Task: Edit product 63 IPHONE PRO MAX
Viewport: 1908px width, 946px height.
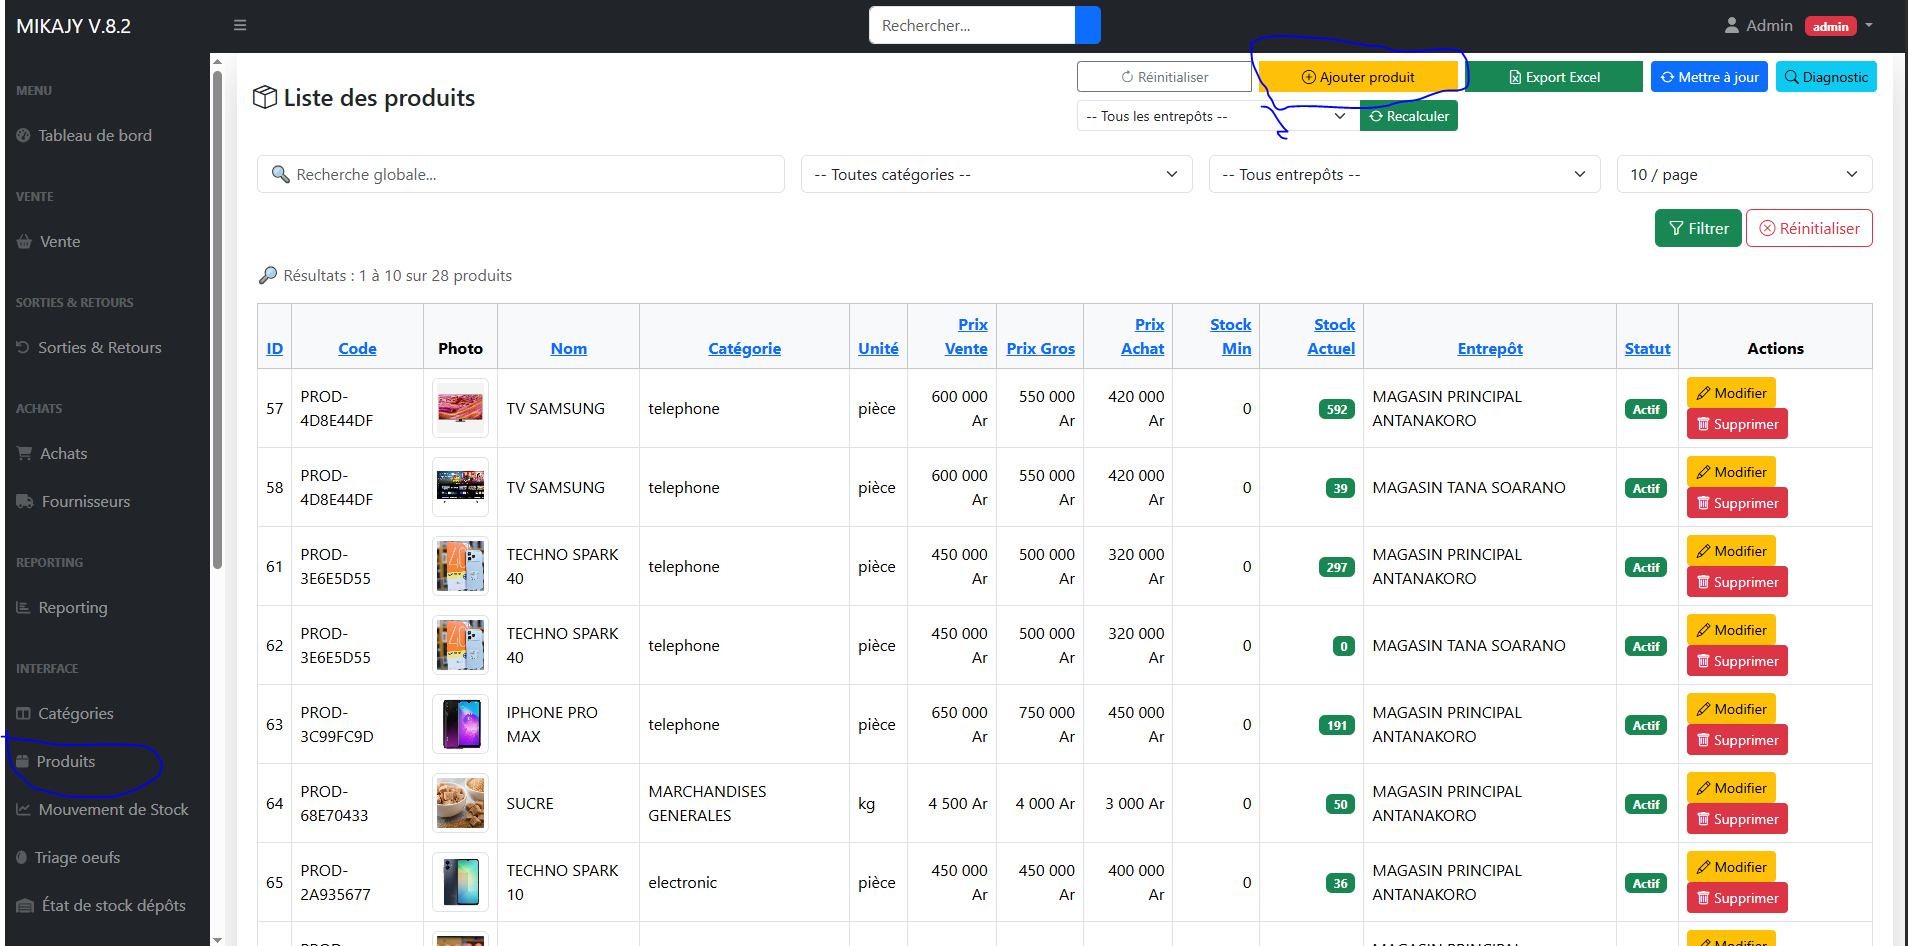Action: [1730, 709]
